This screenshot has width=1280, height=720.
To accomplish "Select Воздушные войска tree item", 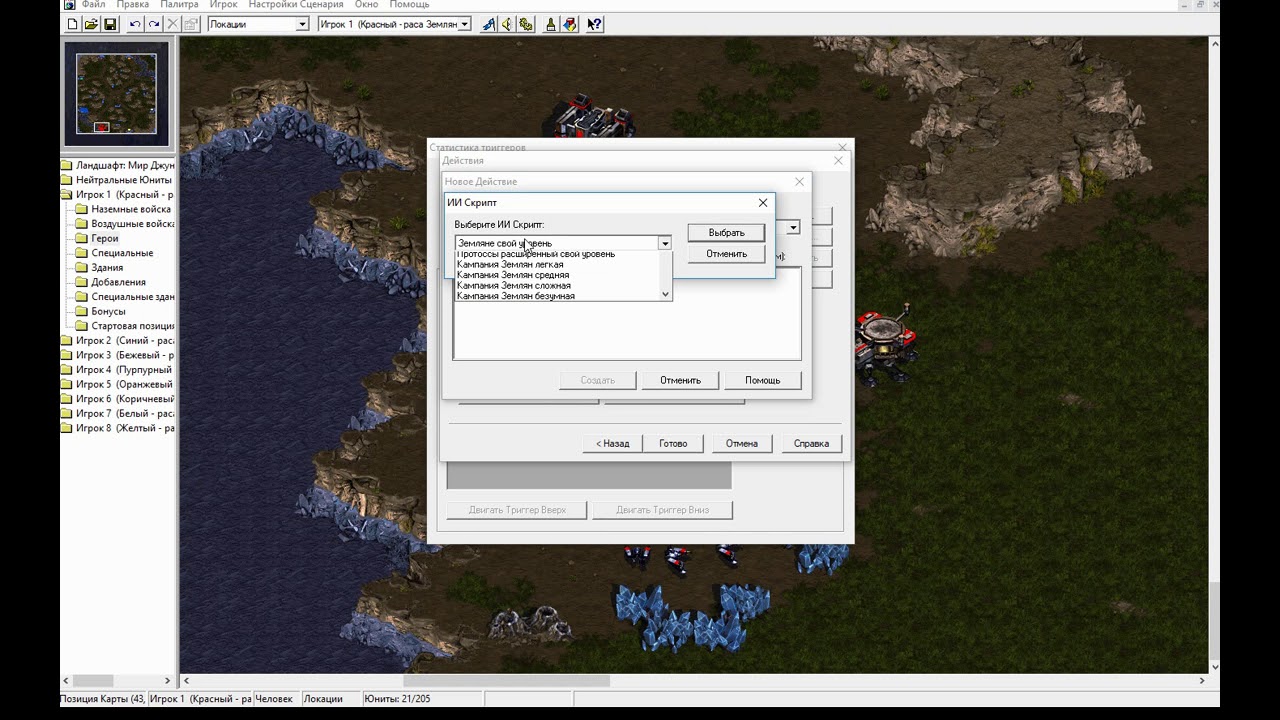I will [x=133, y=224].
